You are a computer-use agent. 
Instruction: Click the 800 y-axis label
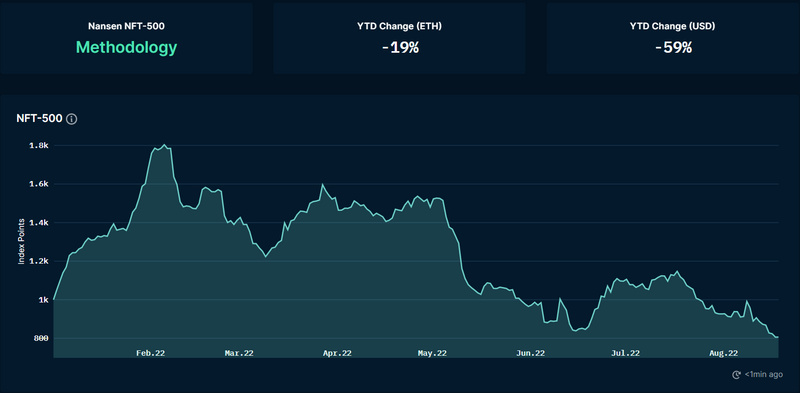point(42,338)
